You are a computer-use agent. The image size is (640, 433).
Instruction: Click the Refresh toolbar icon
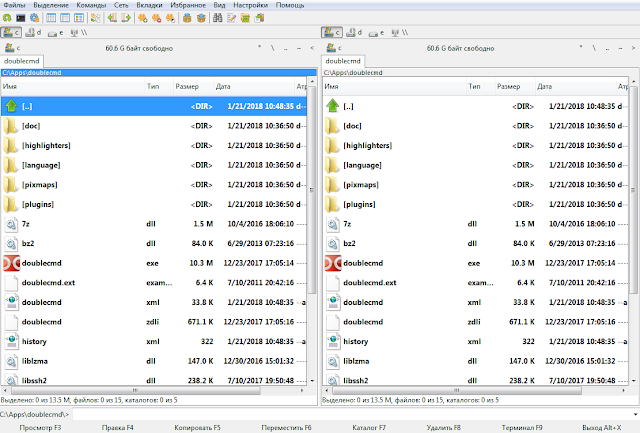(x=7, y=18)
